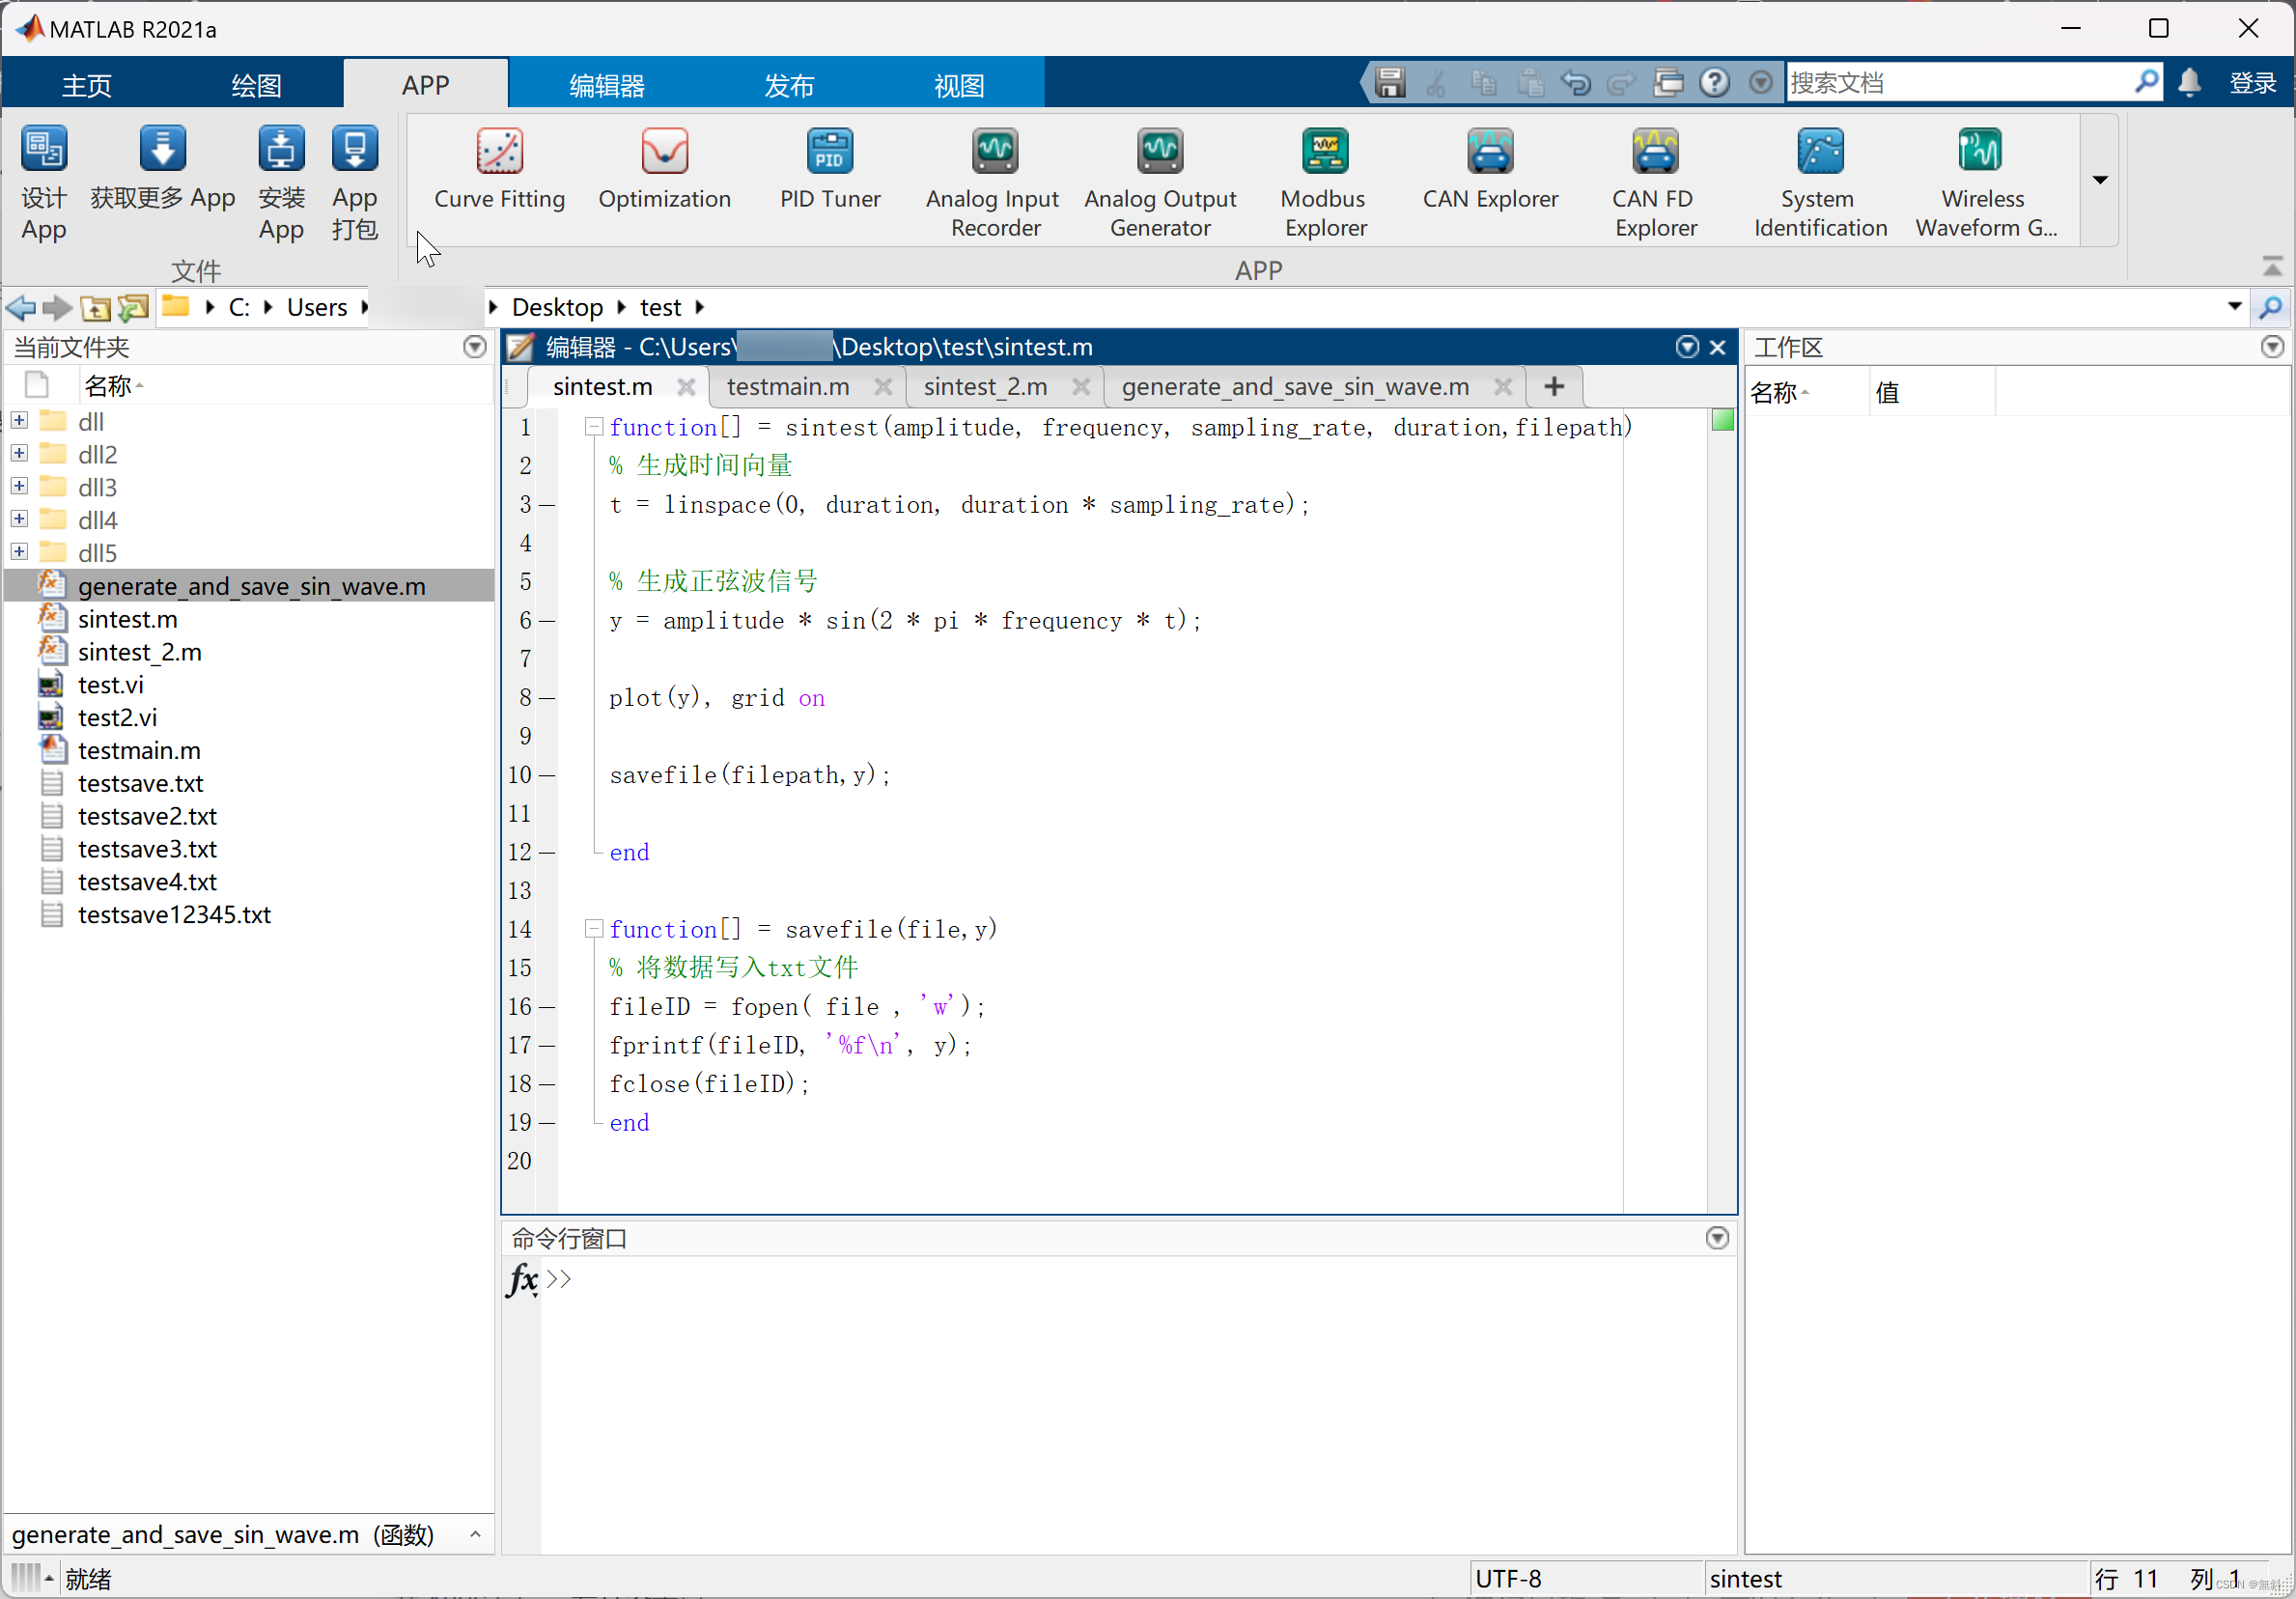
Task: Click the help question mark icon
Action: click(1715, 83)
